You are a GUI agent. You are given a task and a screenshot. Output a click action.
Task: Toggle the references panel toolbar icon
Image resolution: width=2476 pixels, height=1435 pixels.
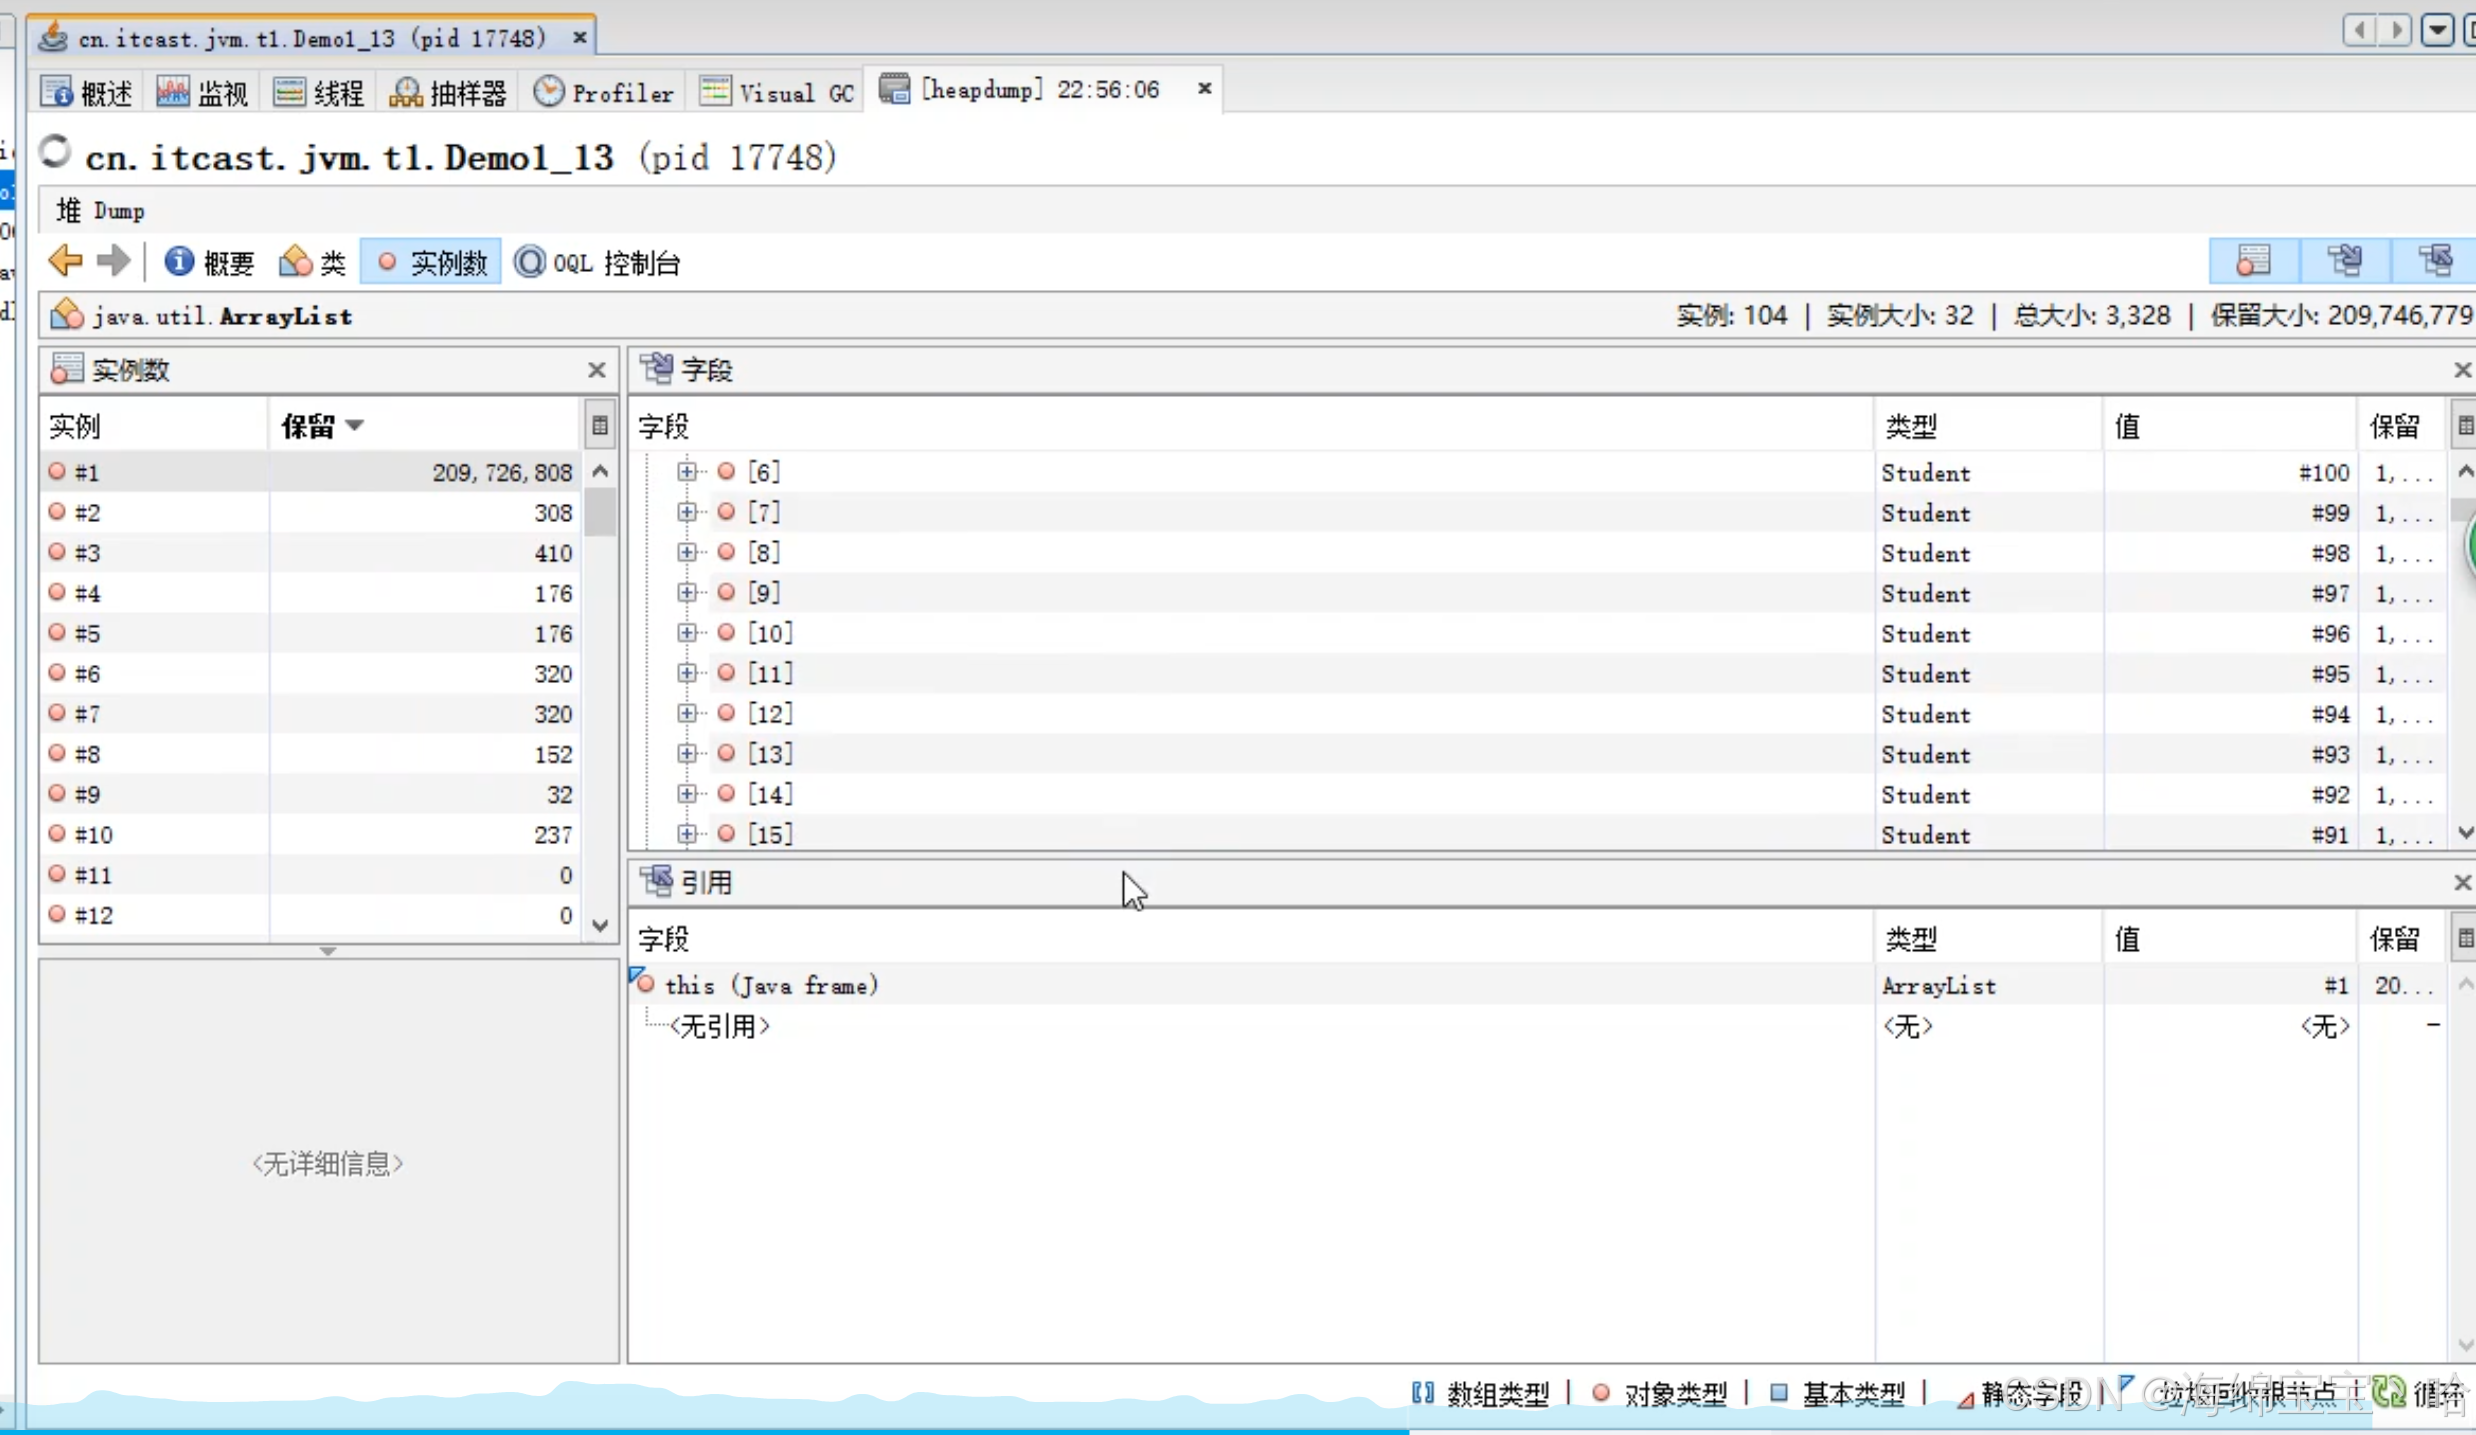[2434, 261]
